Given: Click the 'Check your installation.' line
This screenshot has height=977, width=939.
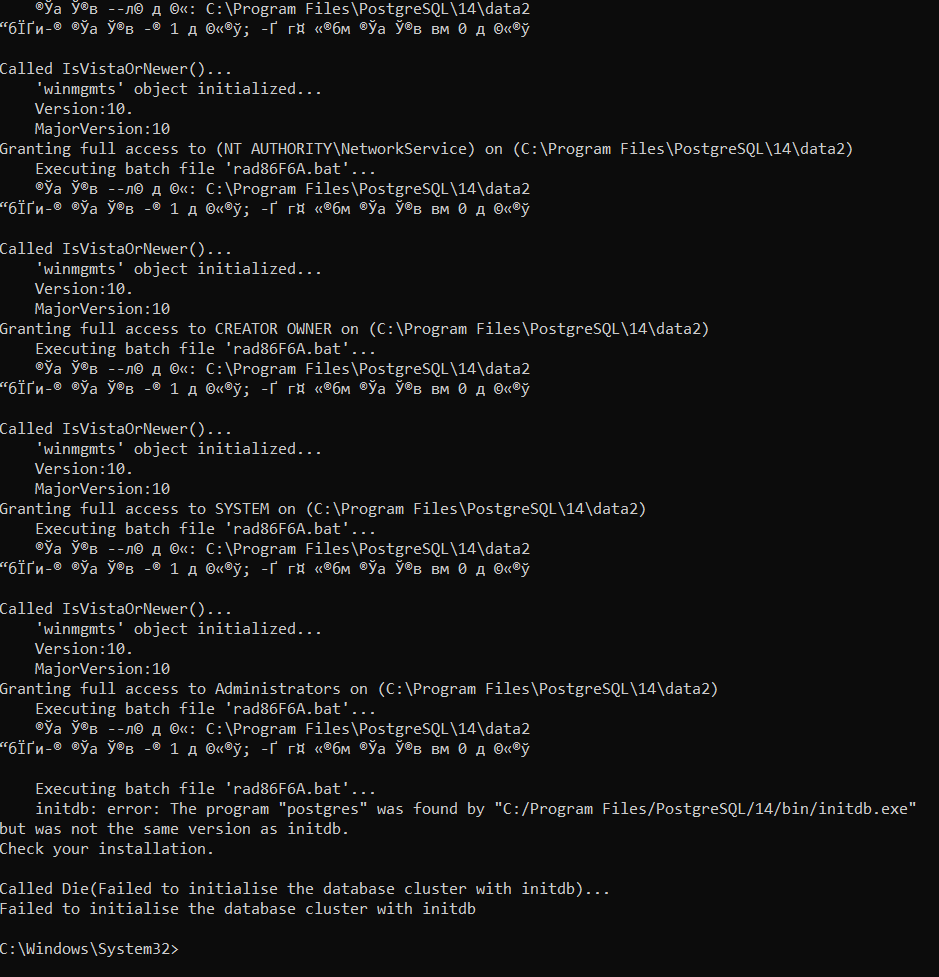Looking at the screenshot, I should pos(107,848).
